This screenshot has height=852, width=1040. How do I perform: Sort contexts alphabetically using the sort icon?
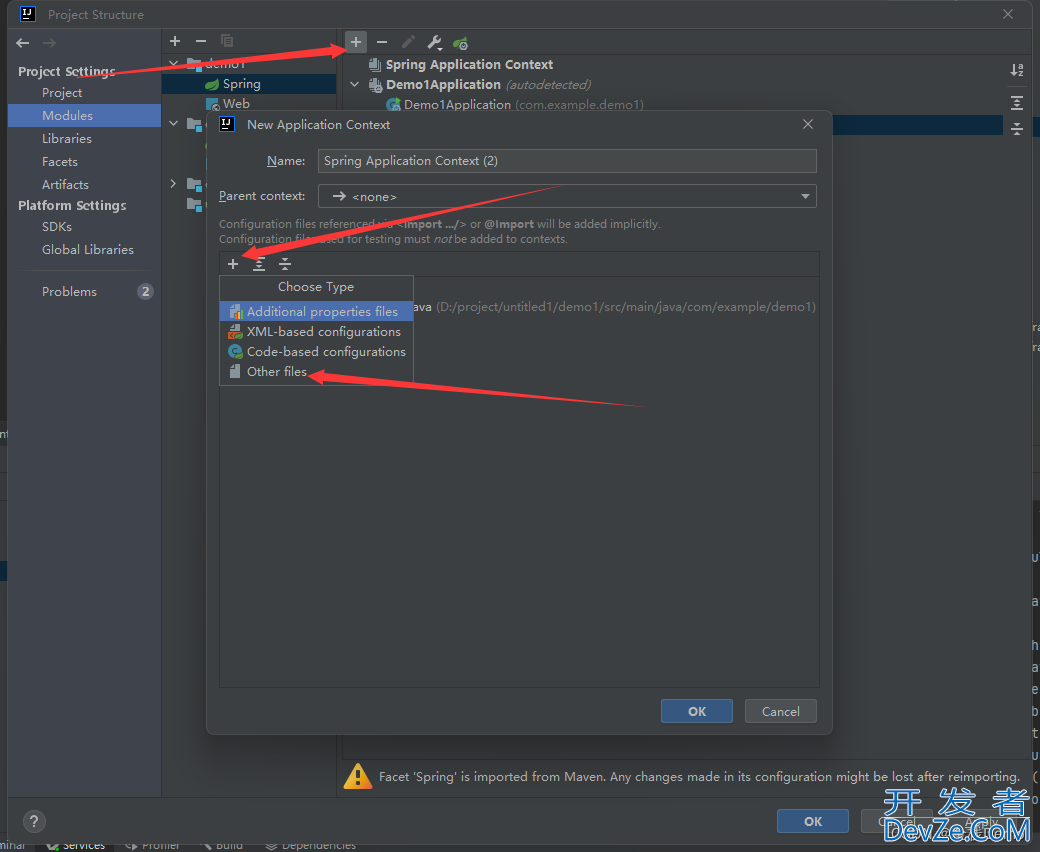(x=1017, y=70)
